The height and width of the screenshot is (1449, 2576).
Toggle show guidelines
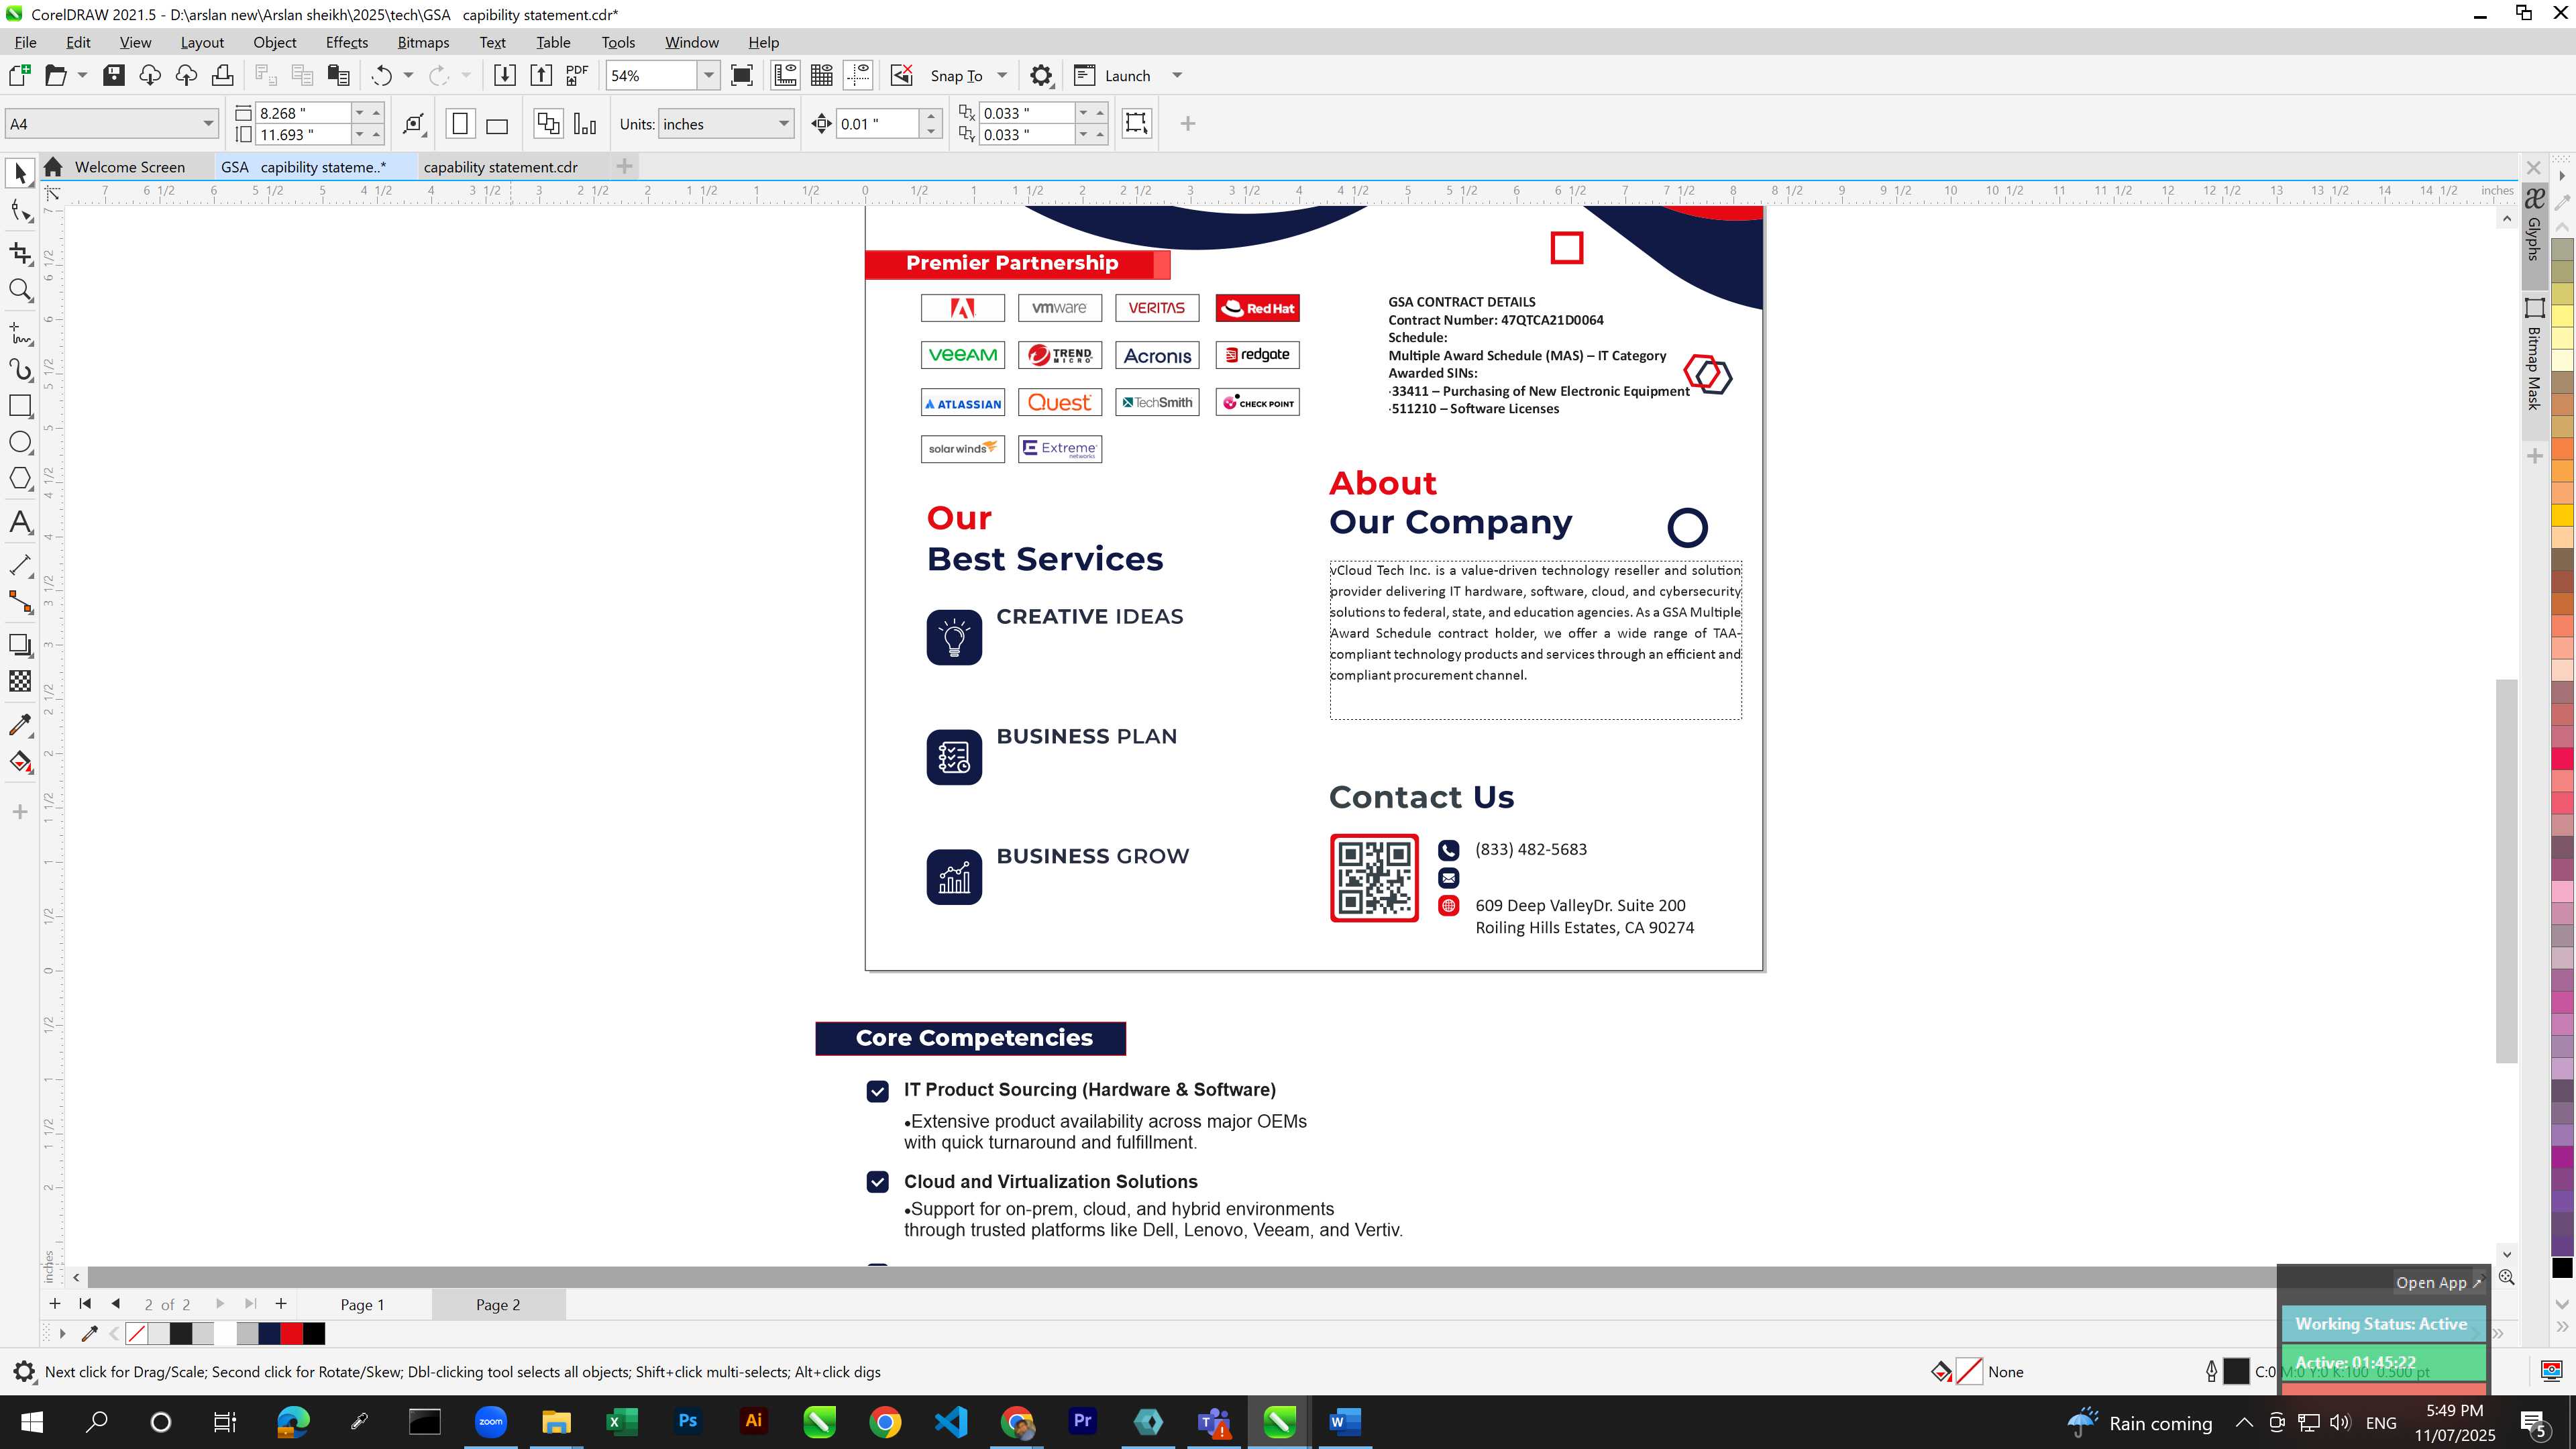coord(858,75)
